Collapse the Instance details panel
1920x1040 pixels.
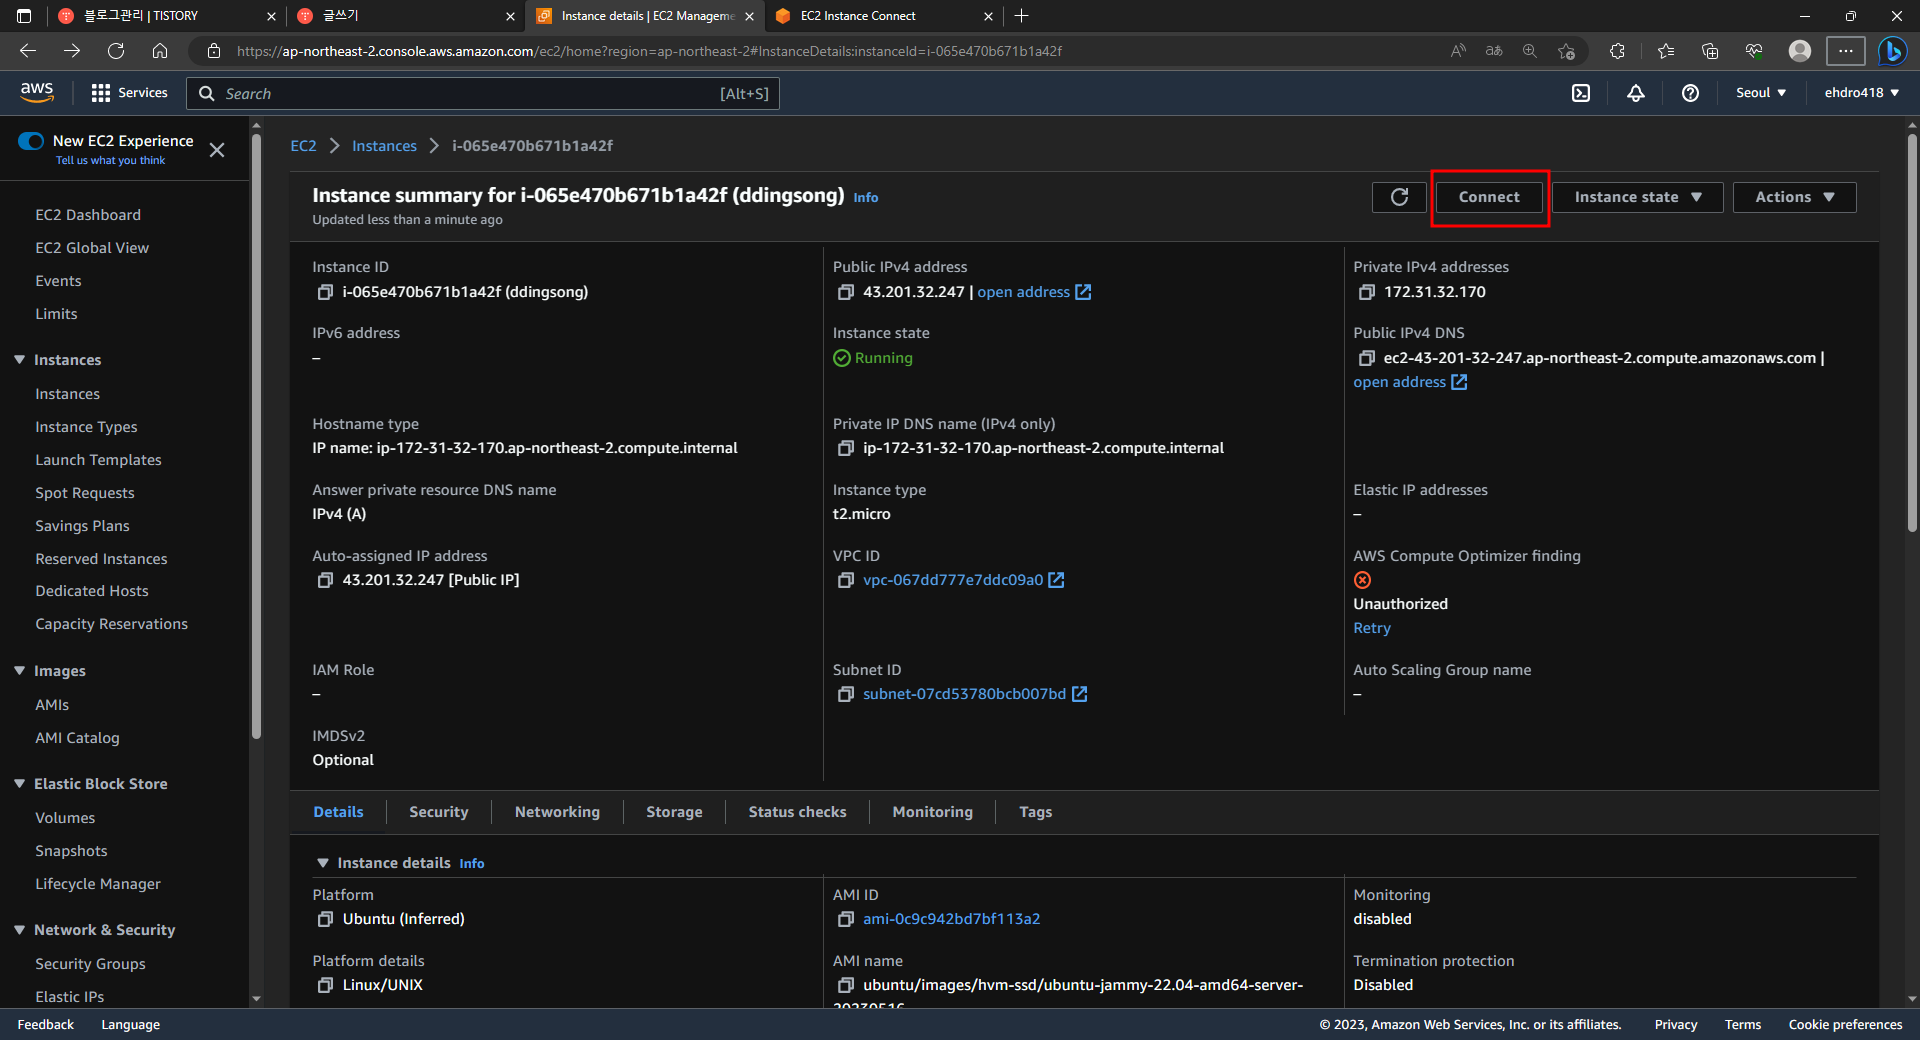click(322, 863)
